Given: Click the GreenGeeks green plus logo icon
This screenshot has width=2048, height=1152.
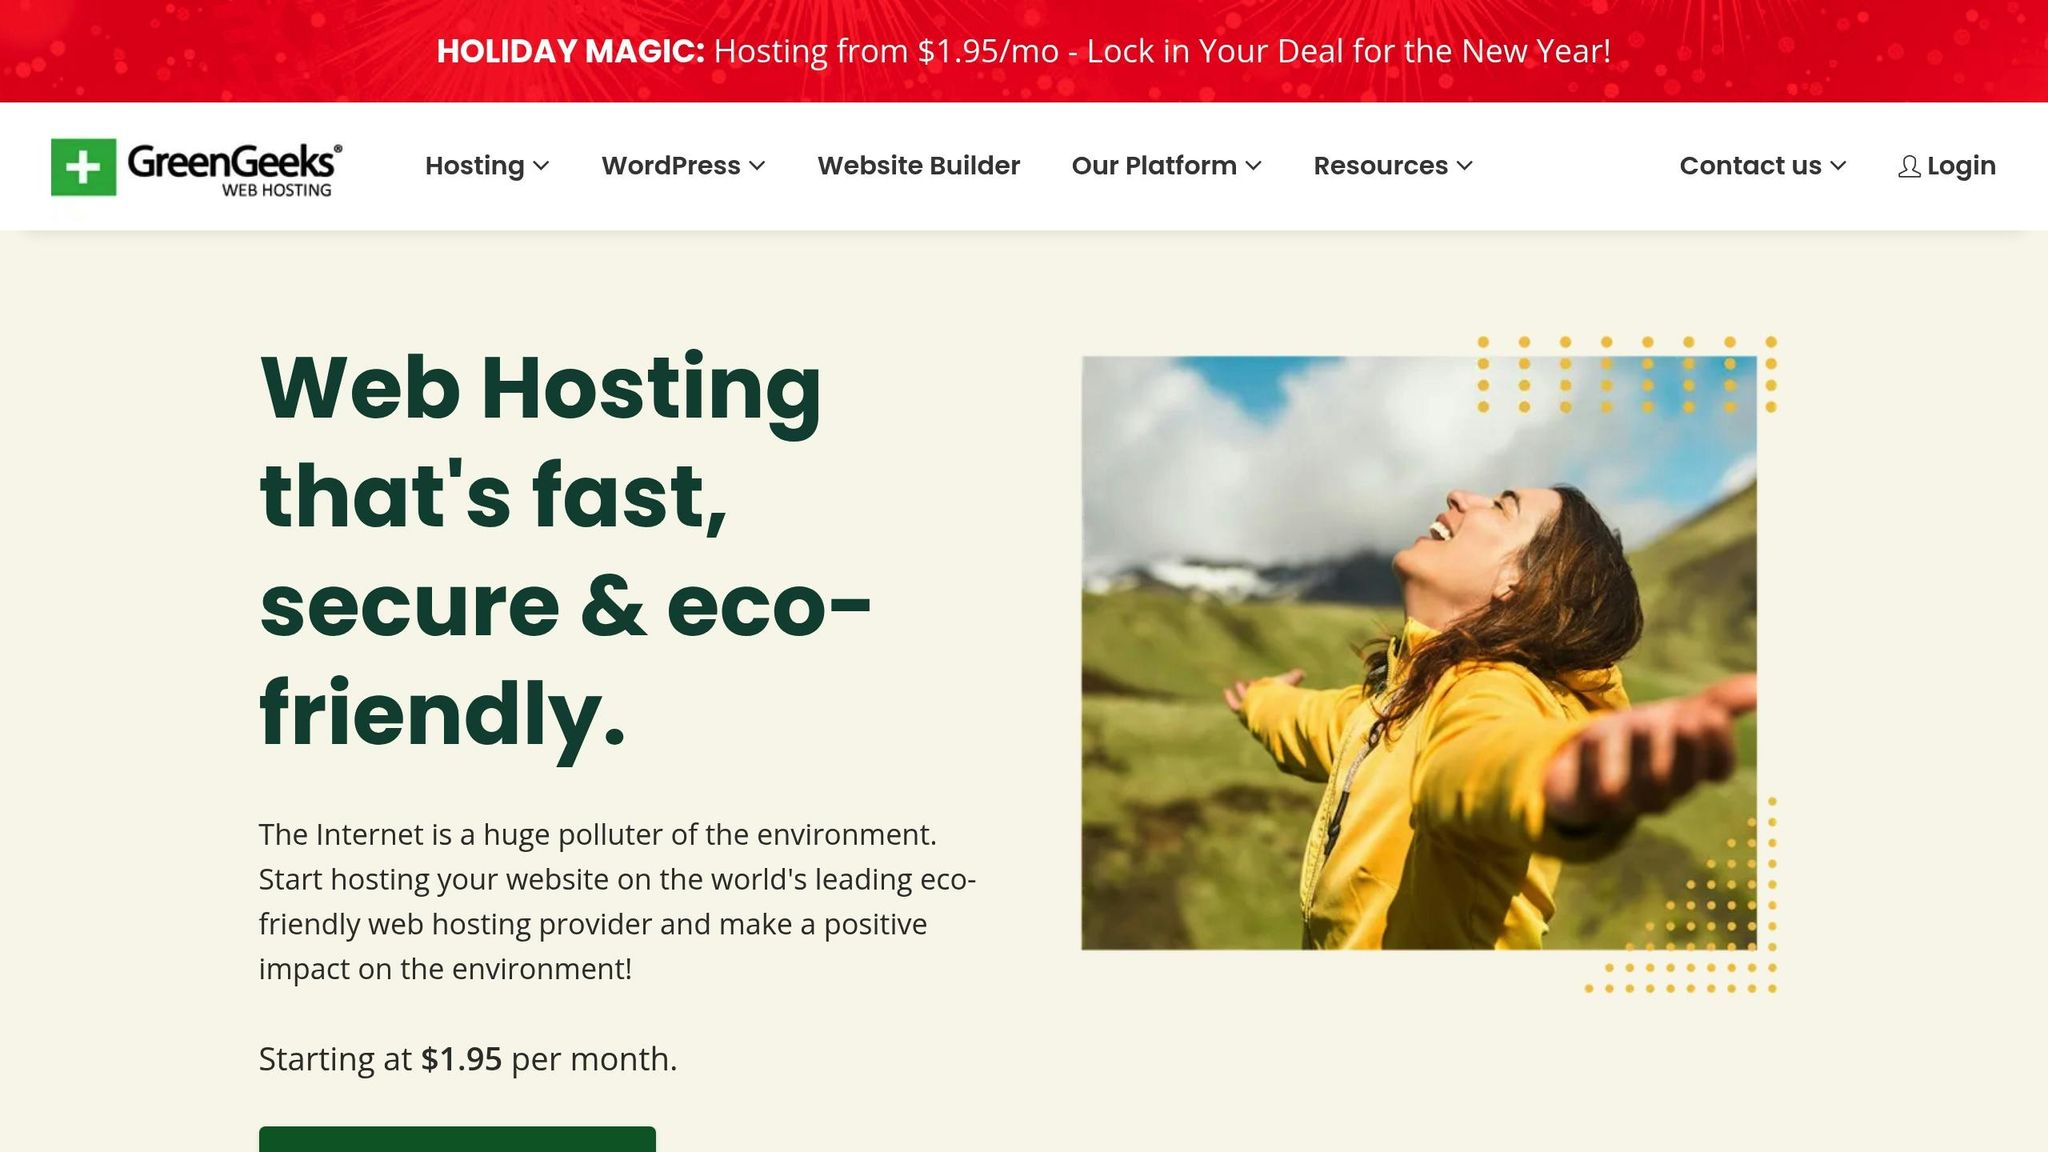Looking at the screenshot, I should (83, 167).
